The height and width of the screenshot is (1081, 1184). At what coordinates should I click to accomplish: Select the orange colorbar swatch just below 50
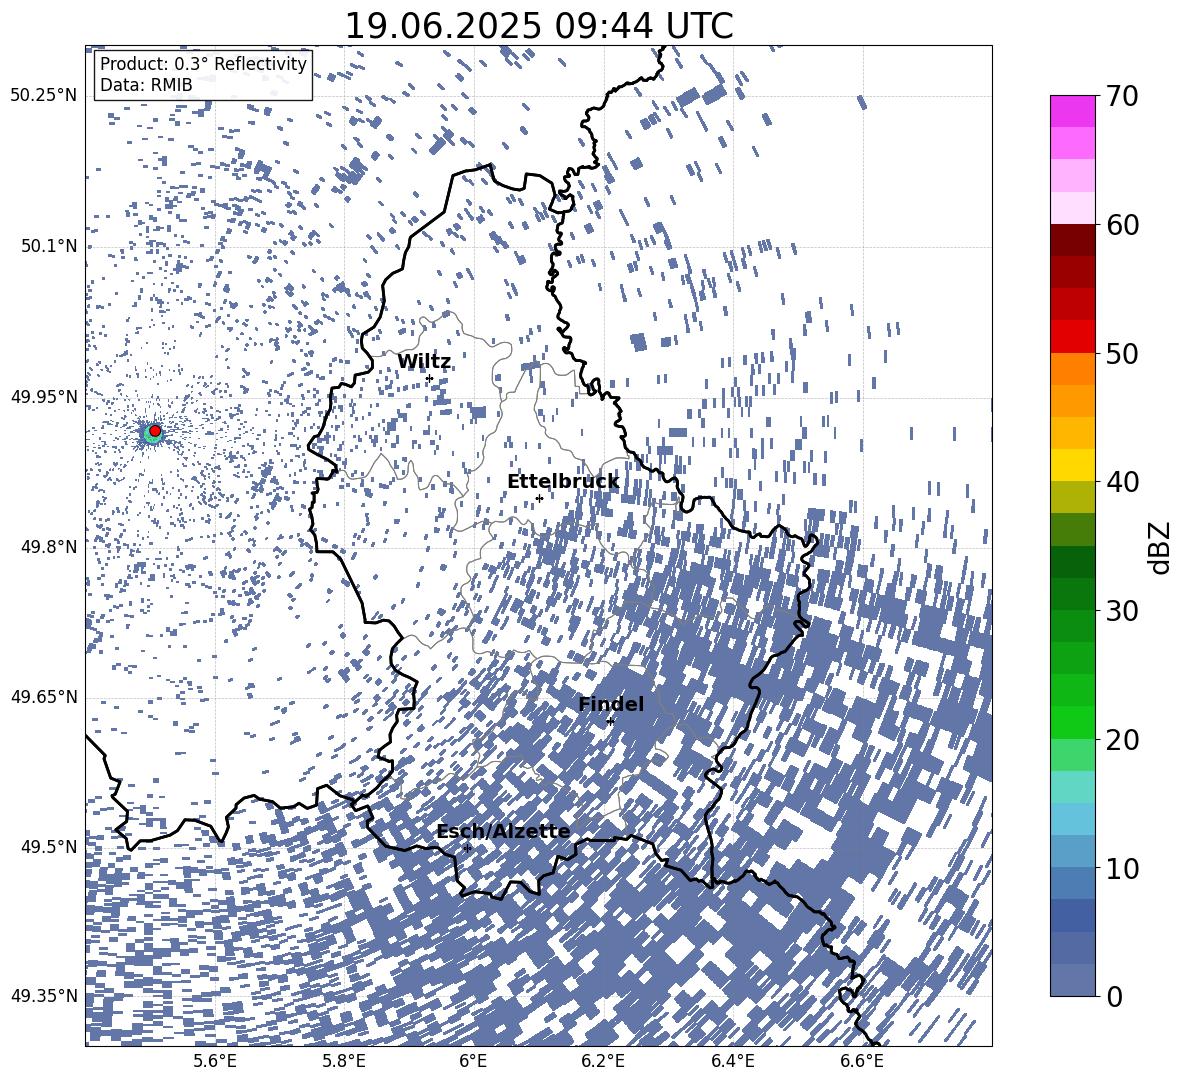tap(1072, 369)
